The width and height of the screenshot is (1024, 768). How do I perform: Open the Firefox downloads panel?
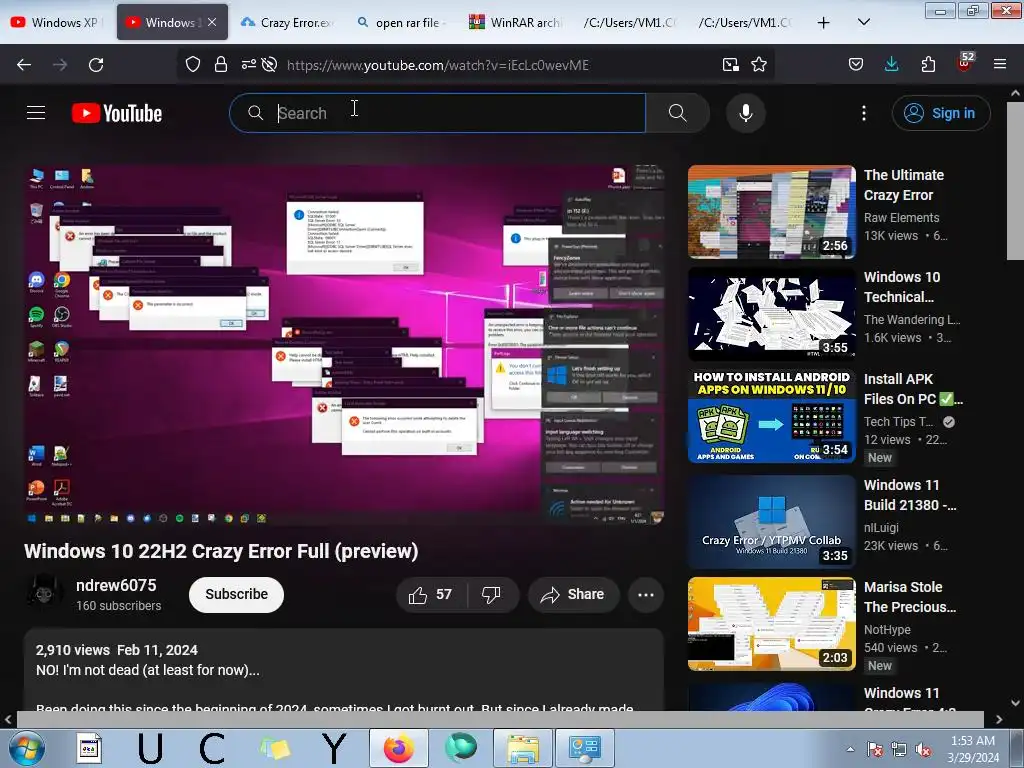[891, 65]
